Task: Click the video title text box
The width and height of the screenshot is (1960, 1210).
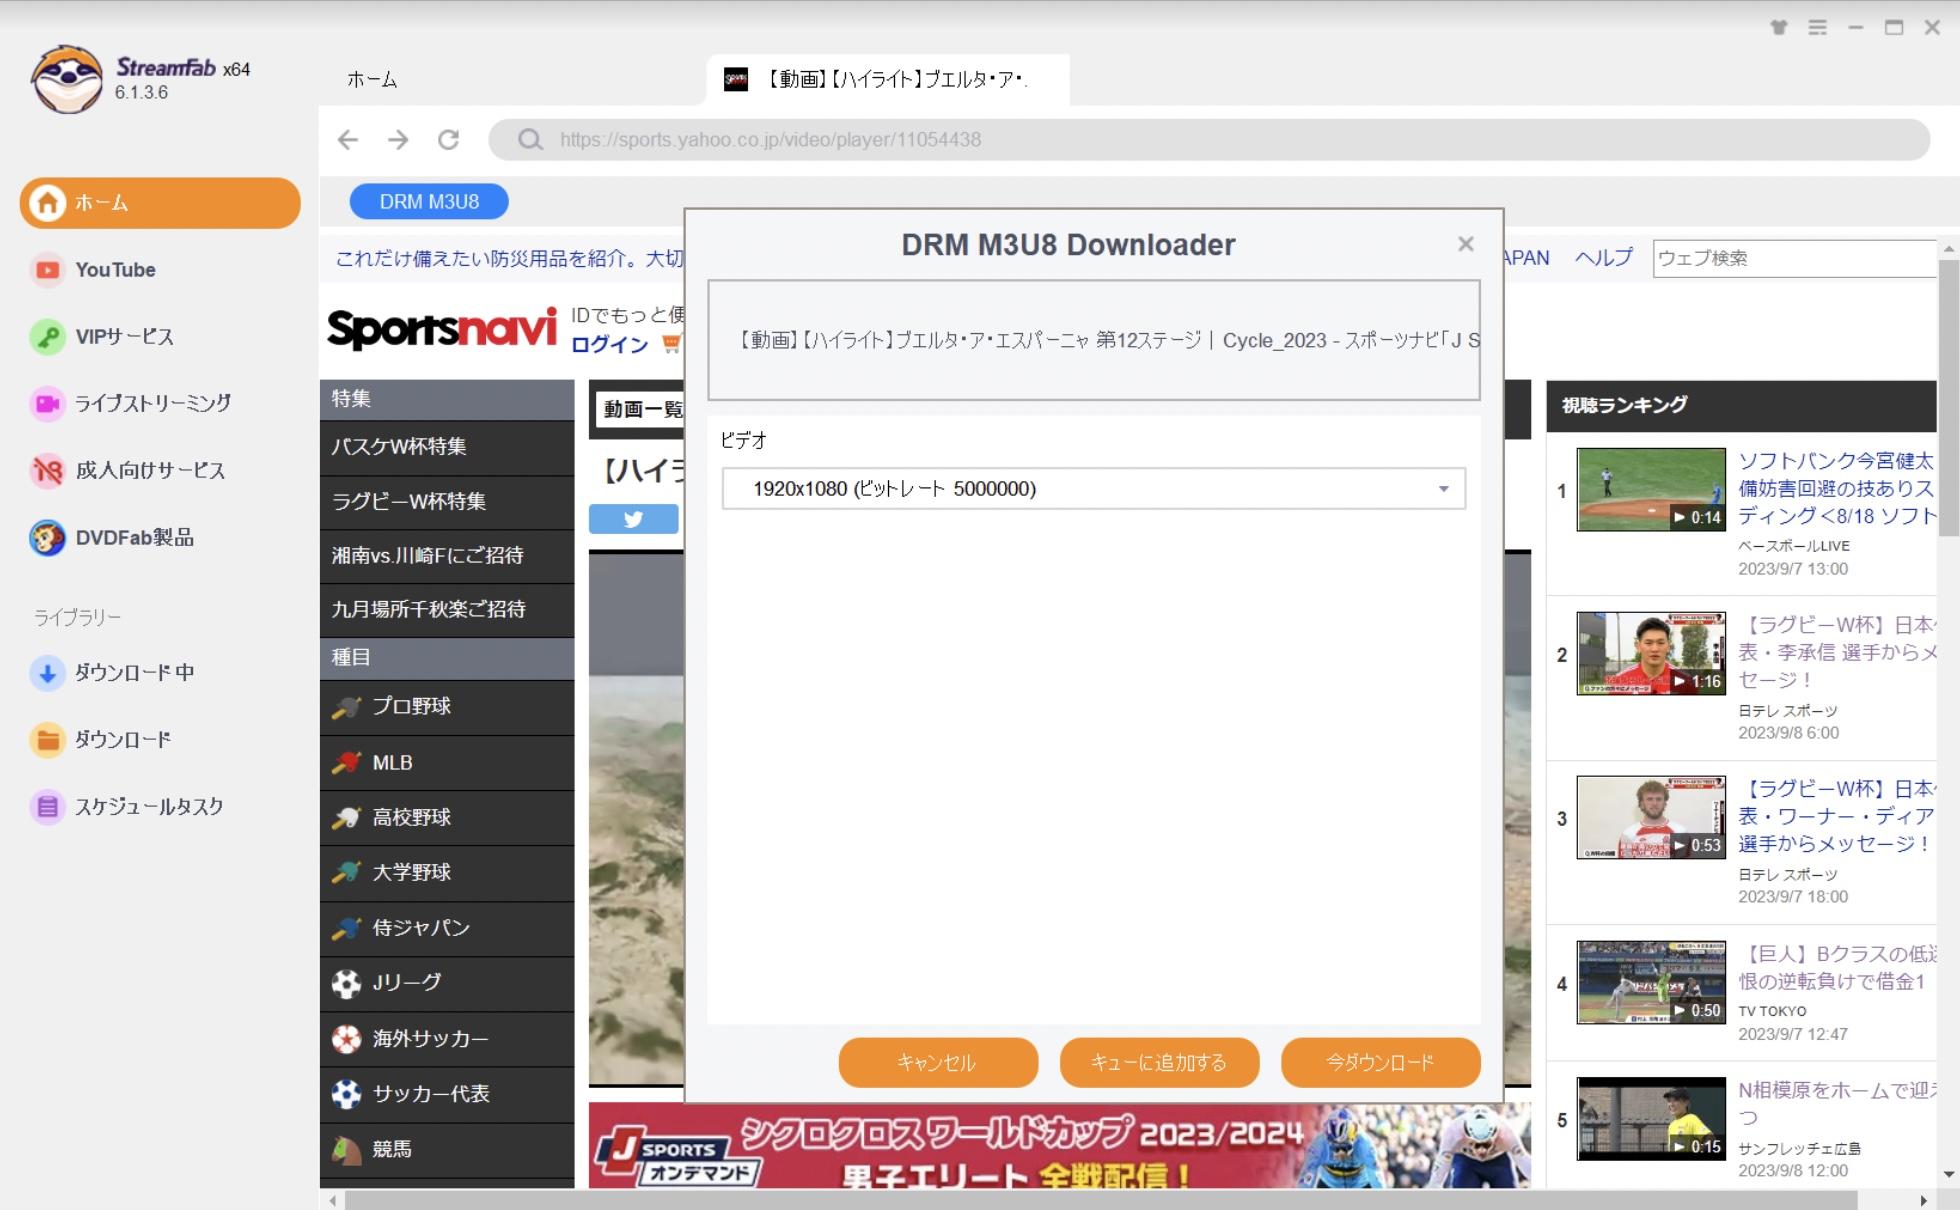Action: [1094, 340]
